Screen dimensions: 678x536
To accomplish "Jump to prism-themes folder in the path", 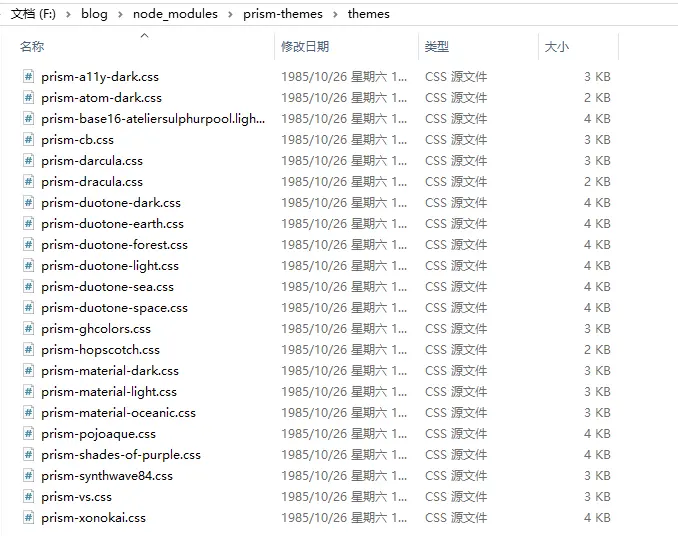I will tap(283, 14).
